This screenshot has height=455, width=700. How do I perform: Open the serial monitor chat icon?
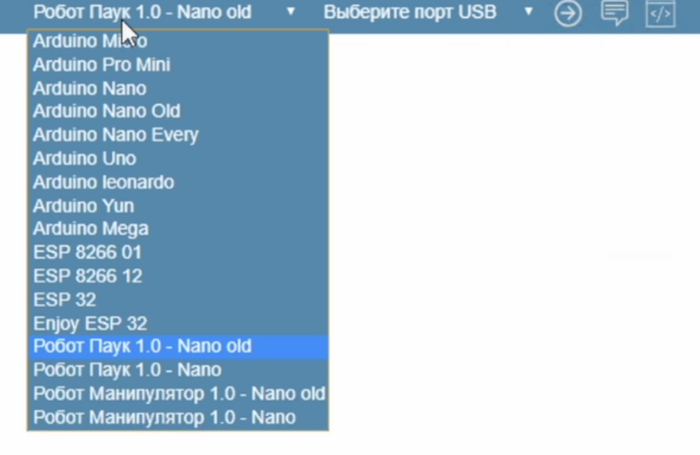click(615, 14)
